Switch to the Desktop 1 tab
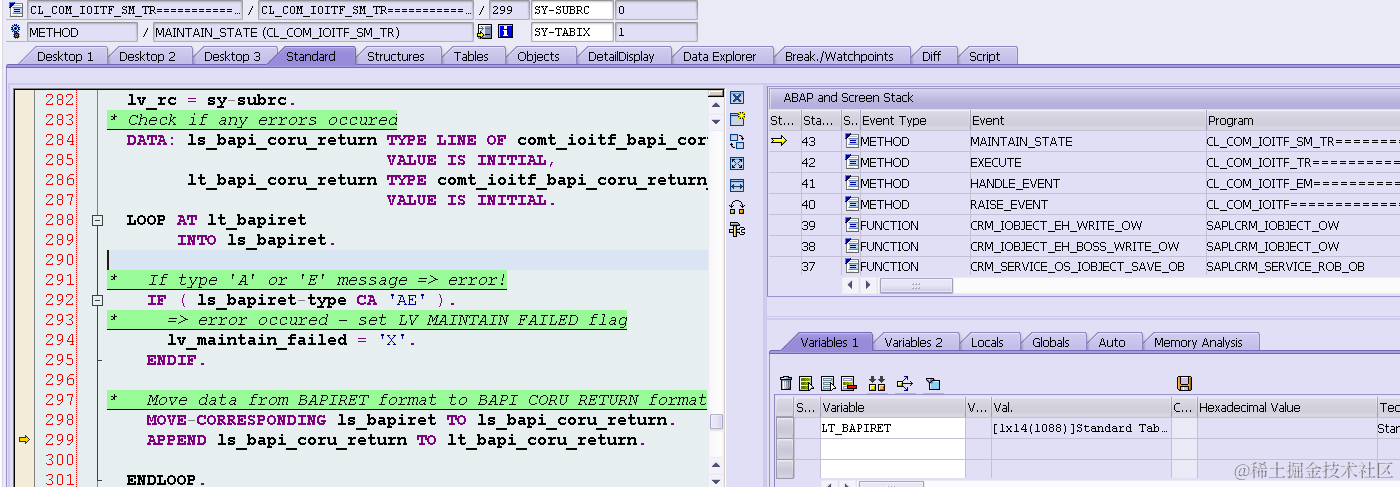 pyautogui.click(x=65, y=56)
